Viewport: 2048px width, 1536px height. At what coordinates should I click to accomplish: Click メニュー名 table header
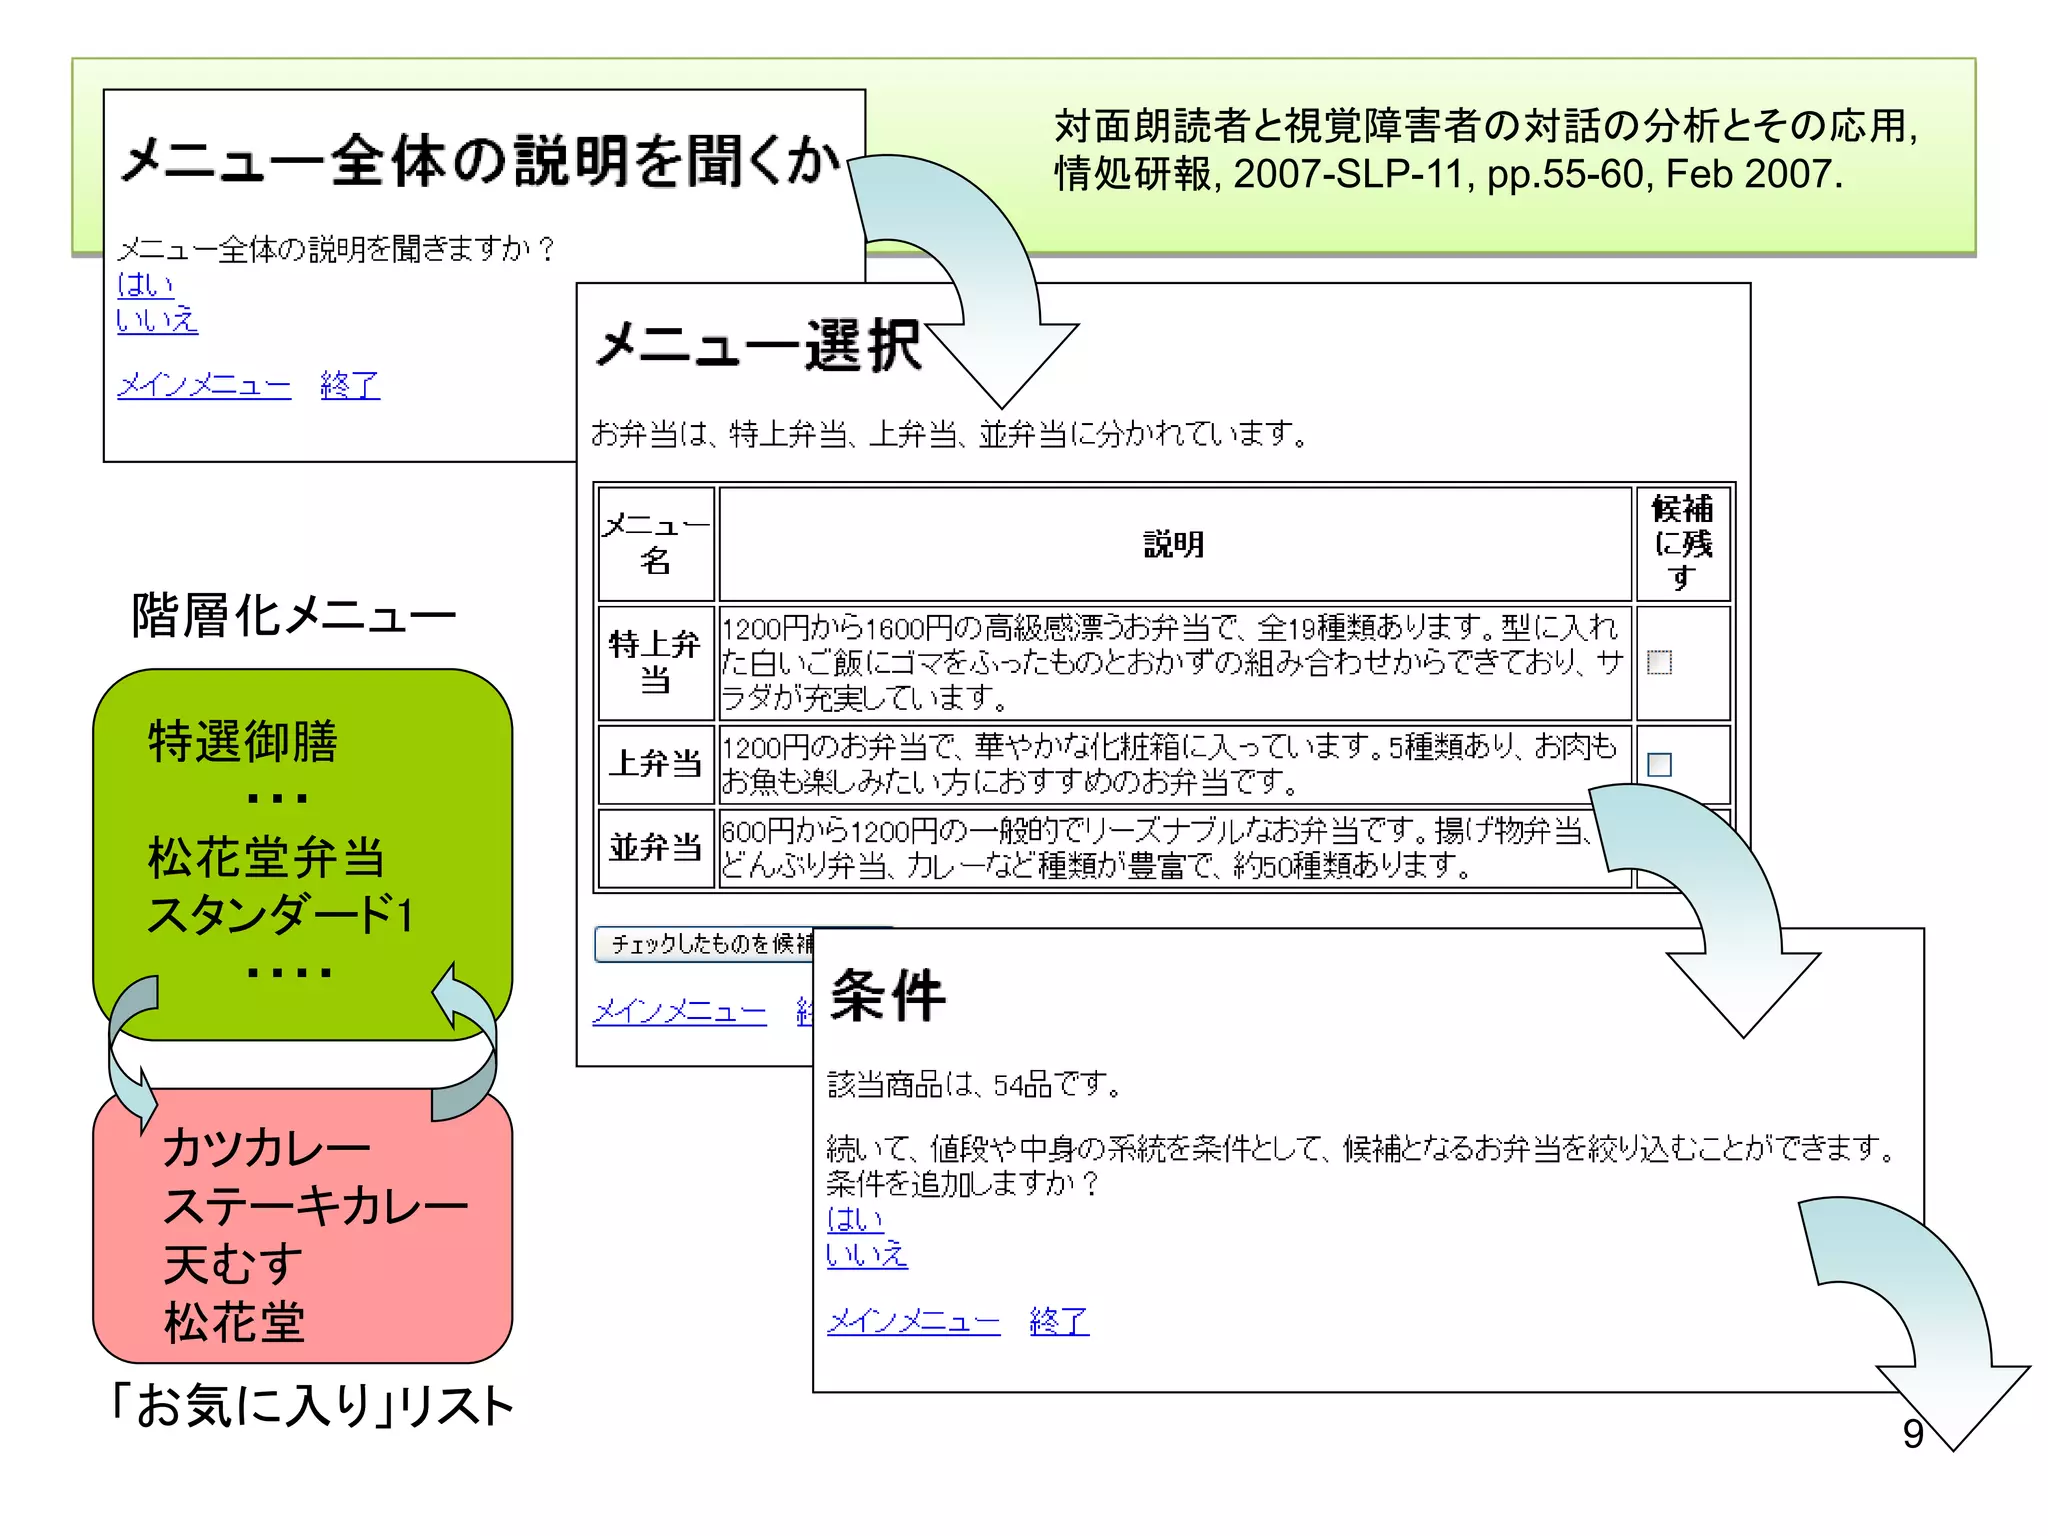tap(656, 543)
